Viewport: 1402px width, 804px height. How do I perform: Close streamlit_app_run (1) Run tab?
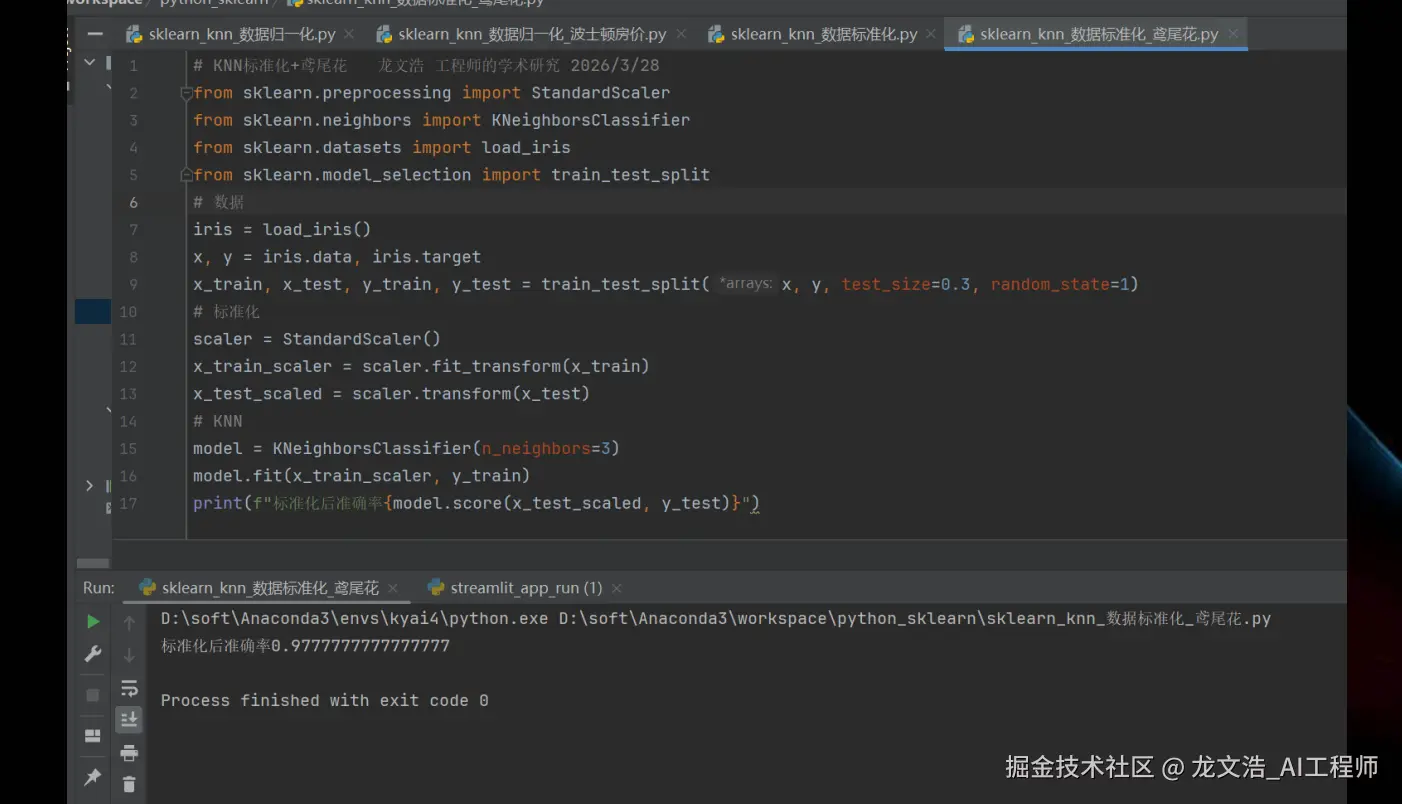click(617, 588)
